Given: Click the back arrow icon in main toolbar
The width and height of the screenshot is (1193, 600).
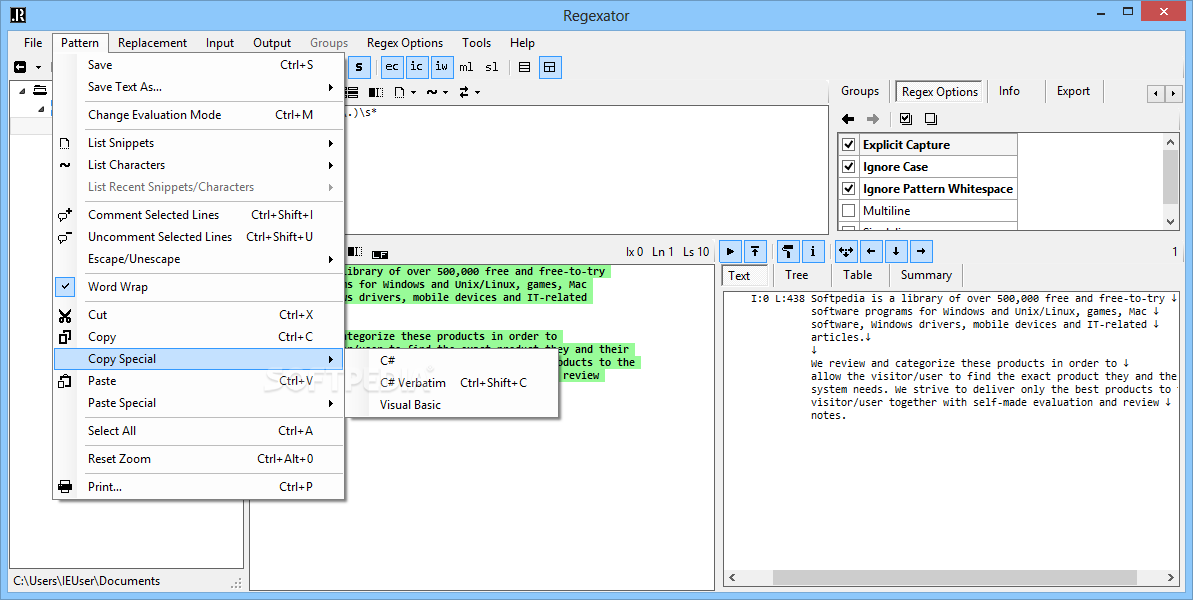Looking at the screenshot, I should click(20, 67).
